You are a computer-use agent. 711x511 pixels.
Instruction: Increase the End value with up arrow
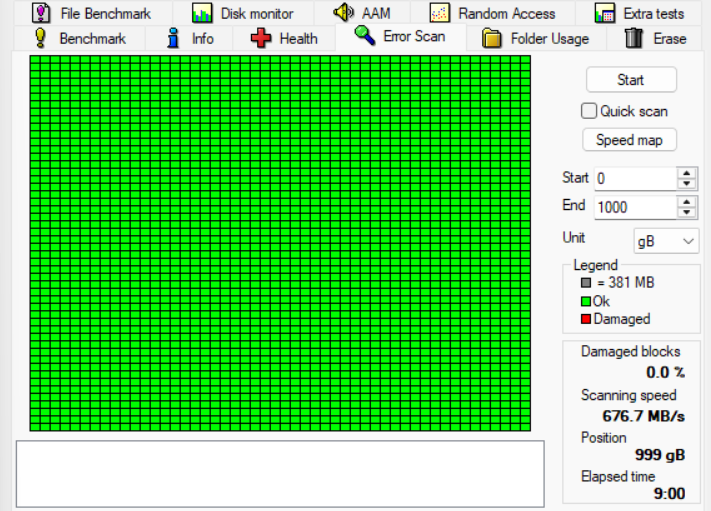tap(687, 202)
